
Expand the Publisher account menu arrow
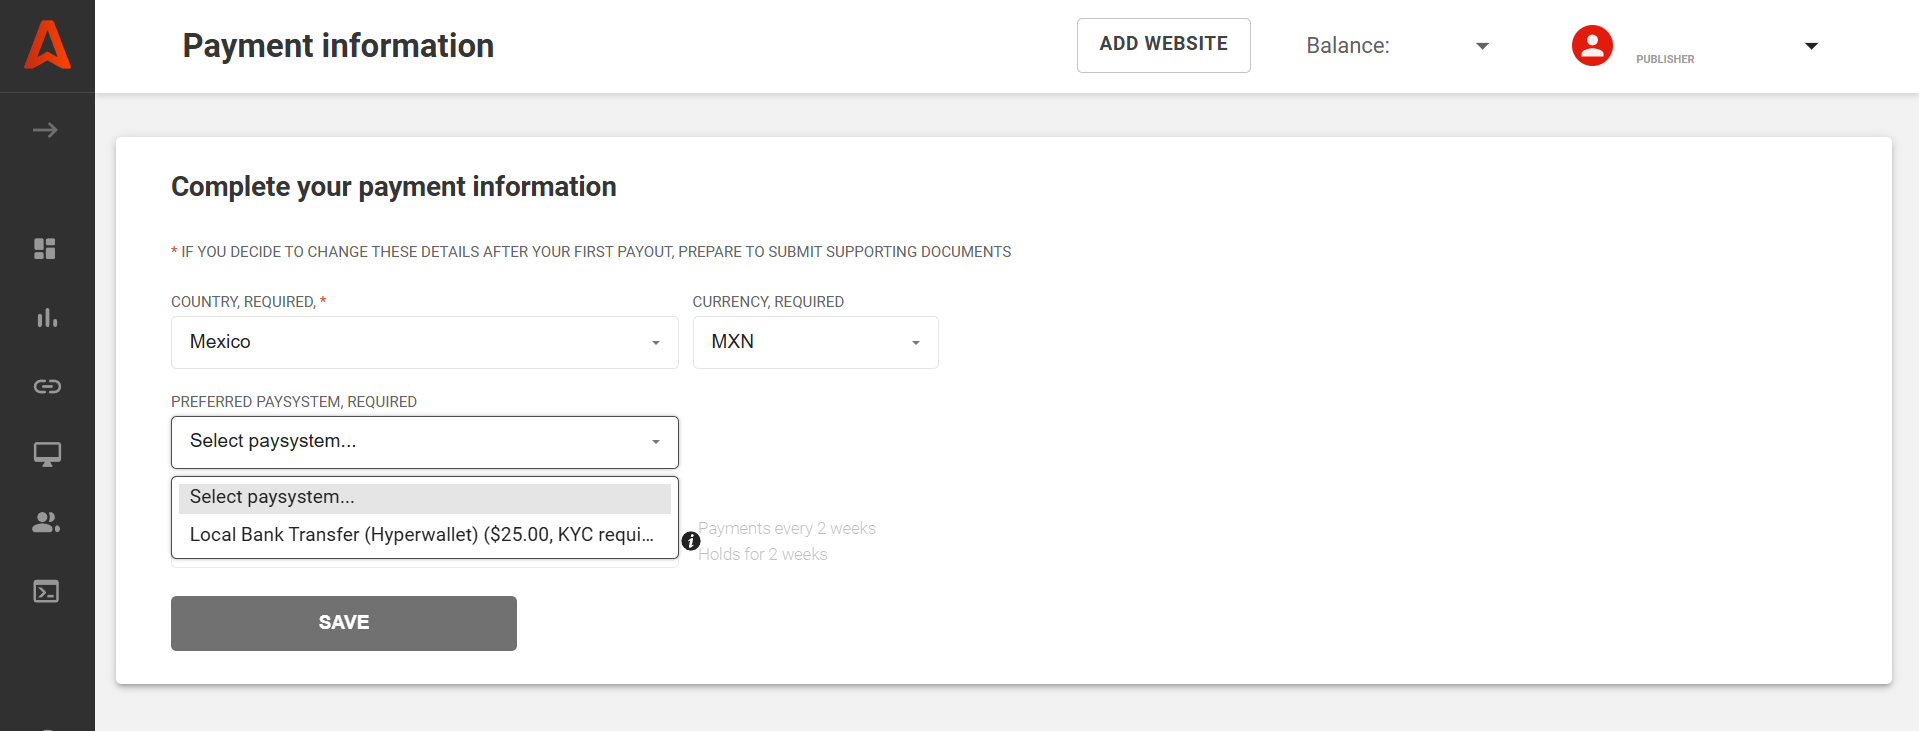(x=1810, y=46)
